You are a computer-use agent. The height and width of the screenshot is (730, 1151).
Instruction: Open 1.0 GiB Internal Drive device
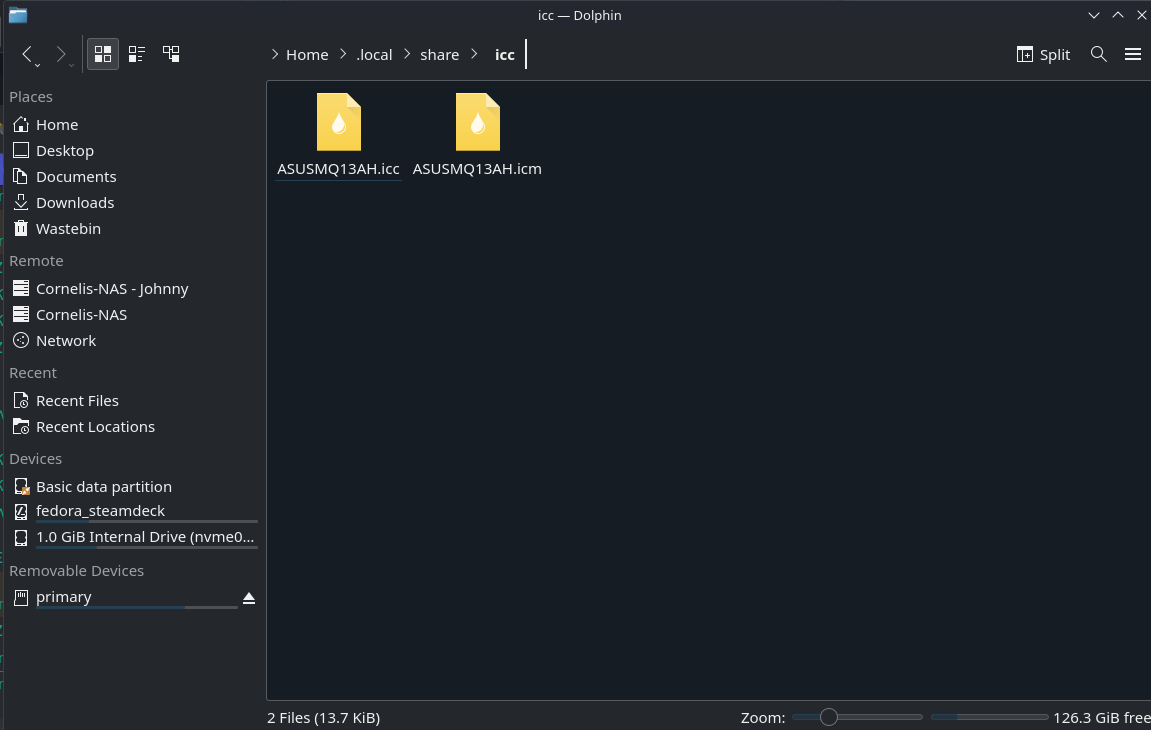point(133,538)
